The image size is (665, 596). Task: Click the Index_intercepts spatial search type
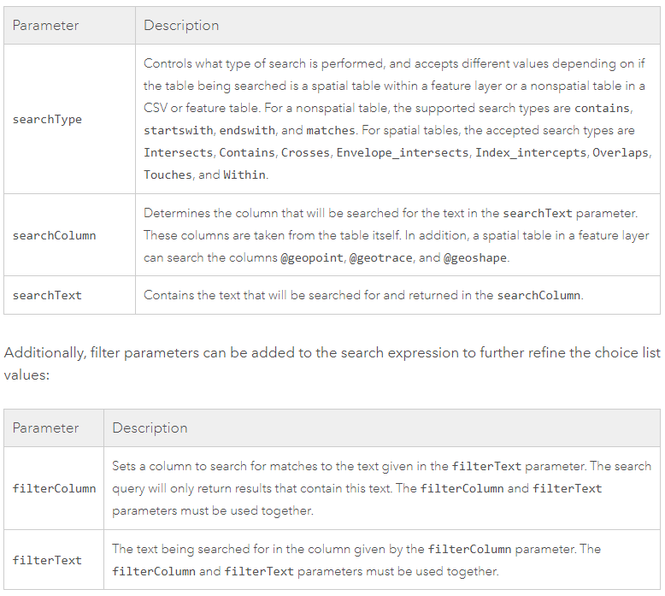coord(530,153)
